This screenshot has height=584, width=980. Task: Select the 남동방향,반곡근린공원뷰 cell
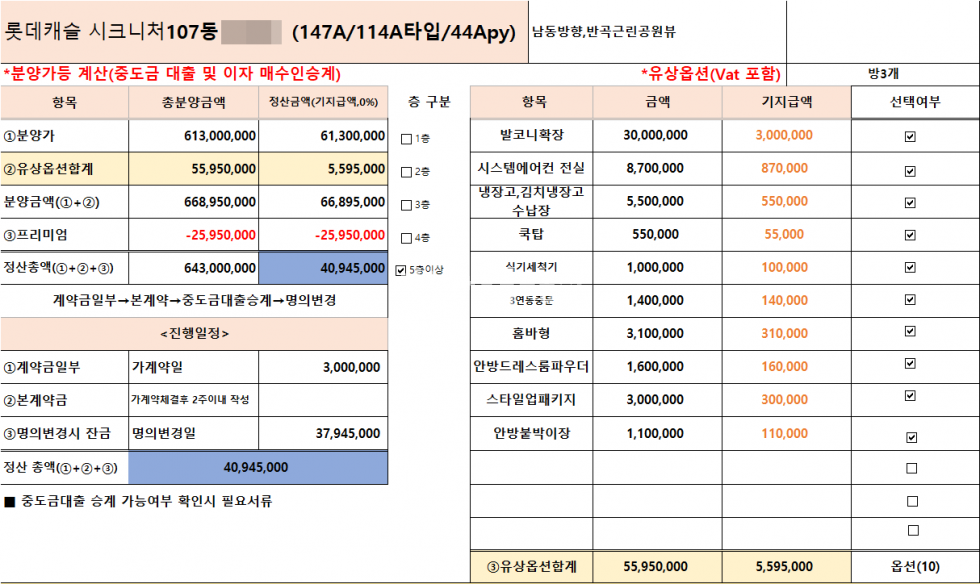click(x=658, y=32)
